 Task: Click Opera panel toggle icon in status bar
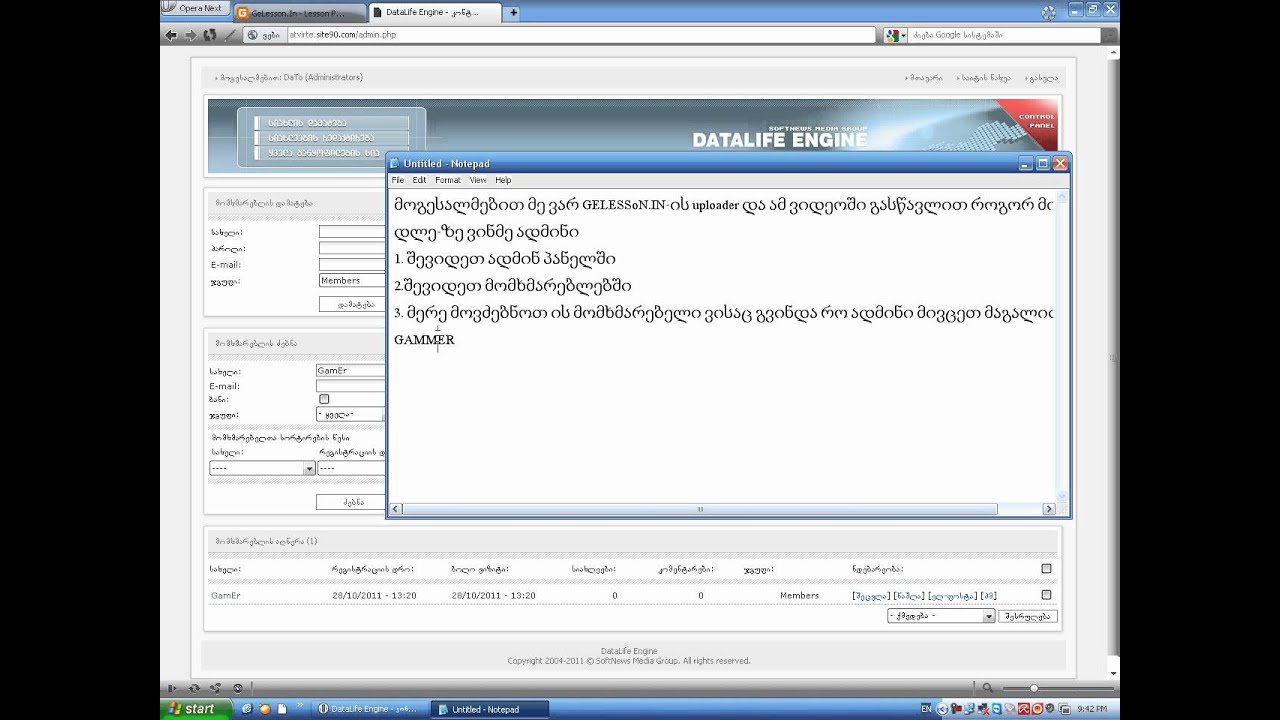172,688
